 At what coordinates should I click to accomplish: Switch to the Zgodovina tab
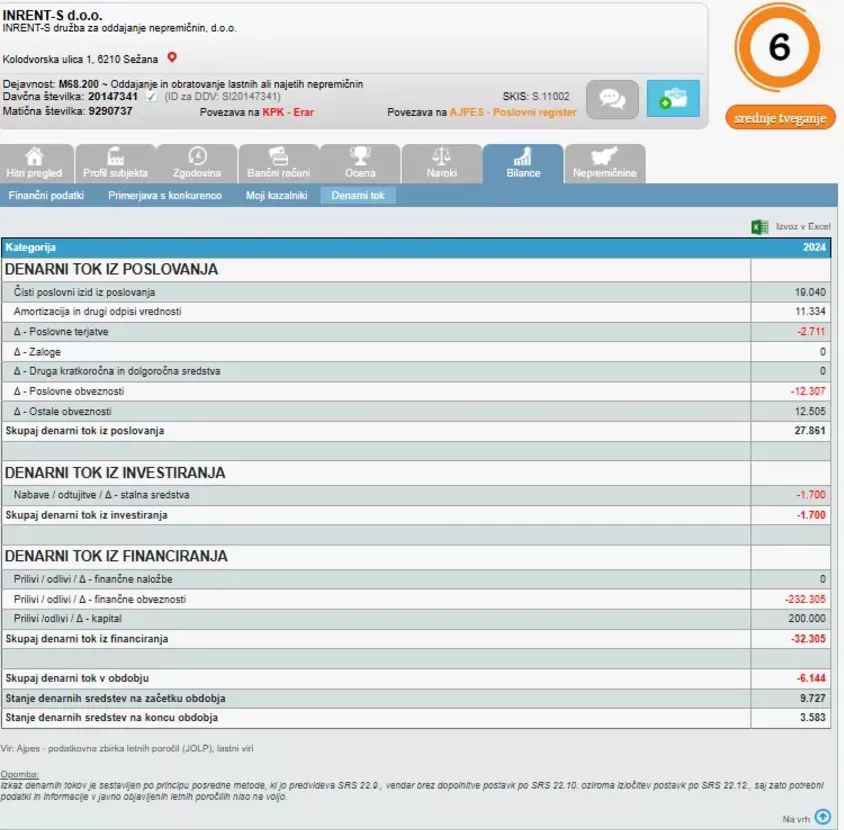pos(197,164)
